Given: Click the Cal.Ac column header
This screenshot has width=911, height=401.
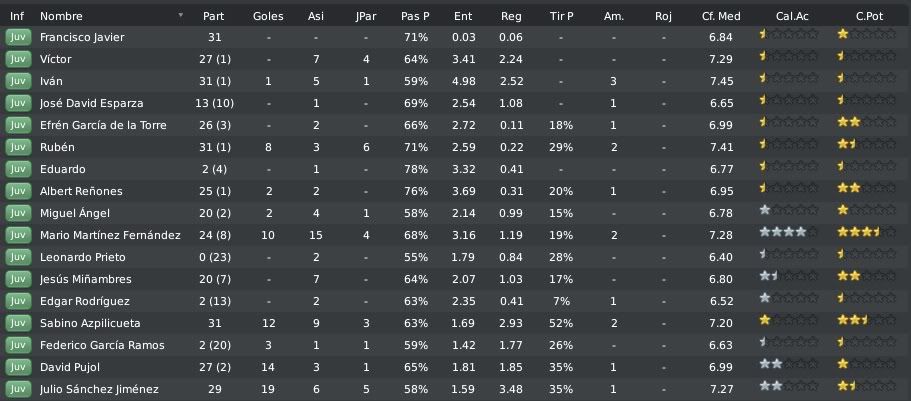Looking at the screenshot, I should point(792,16).
